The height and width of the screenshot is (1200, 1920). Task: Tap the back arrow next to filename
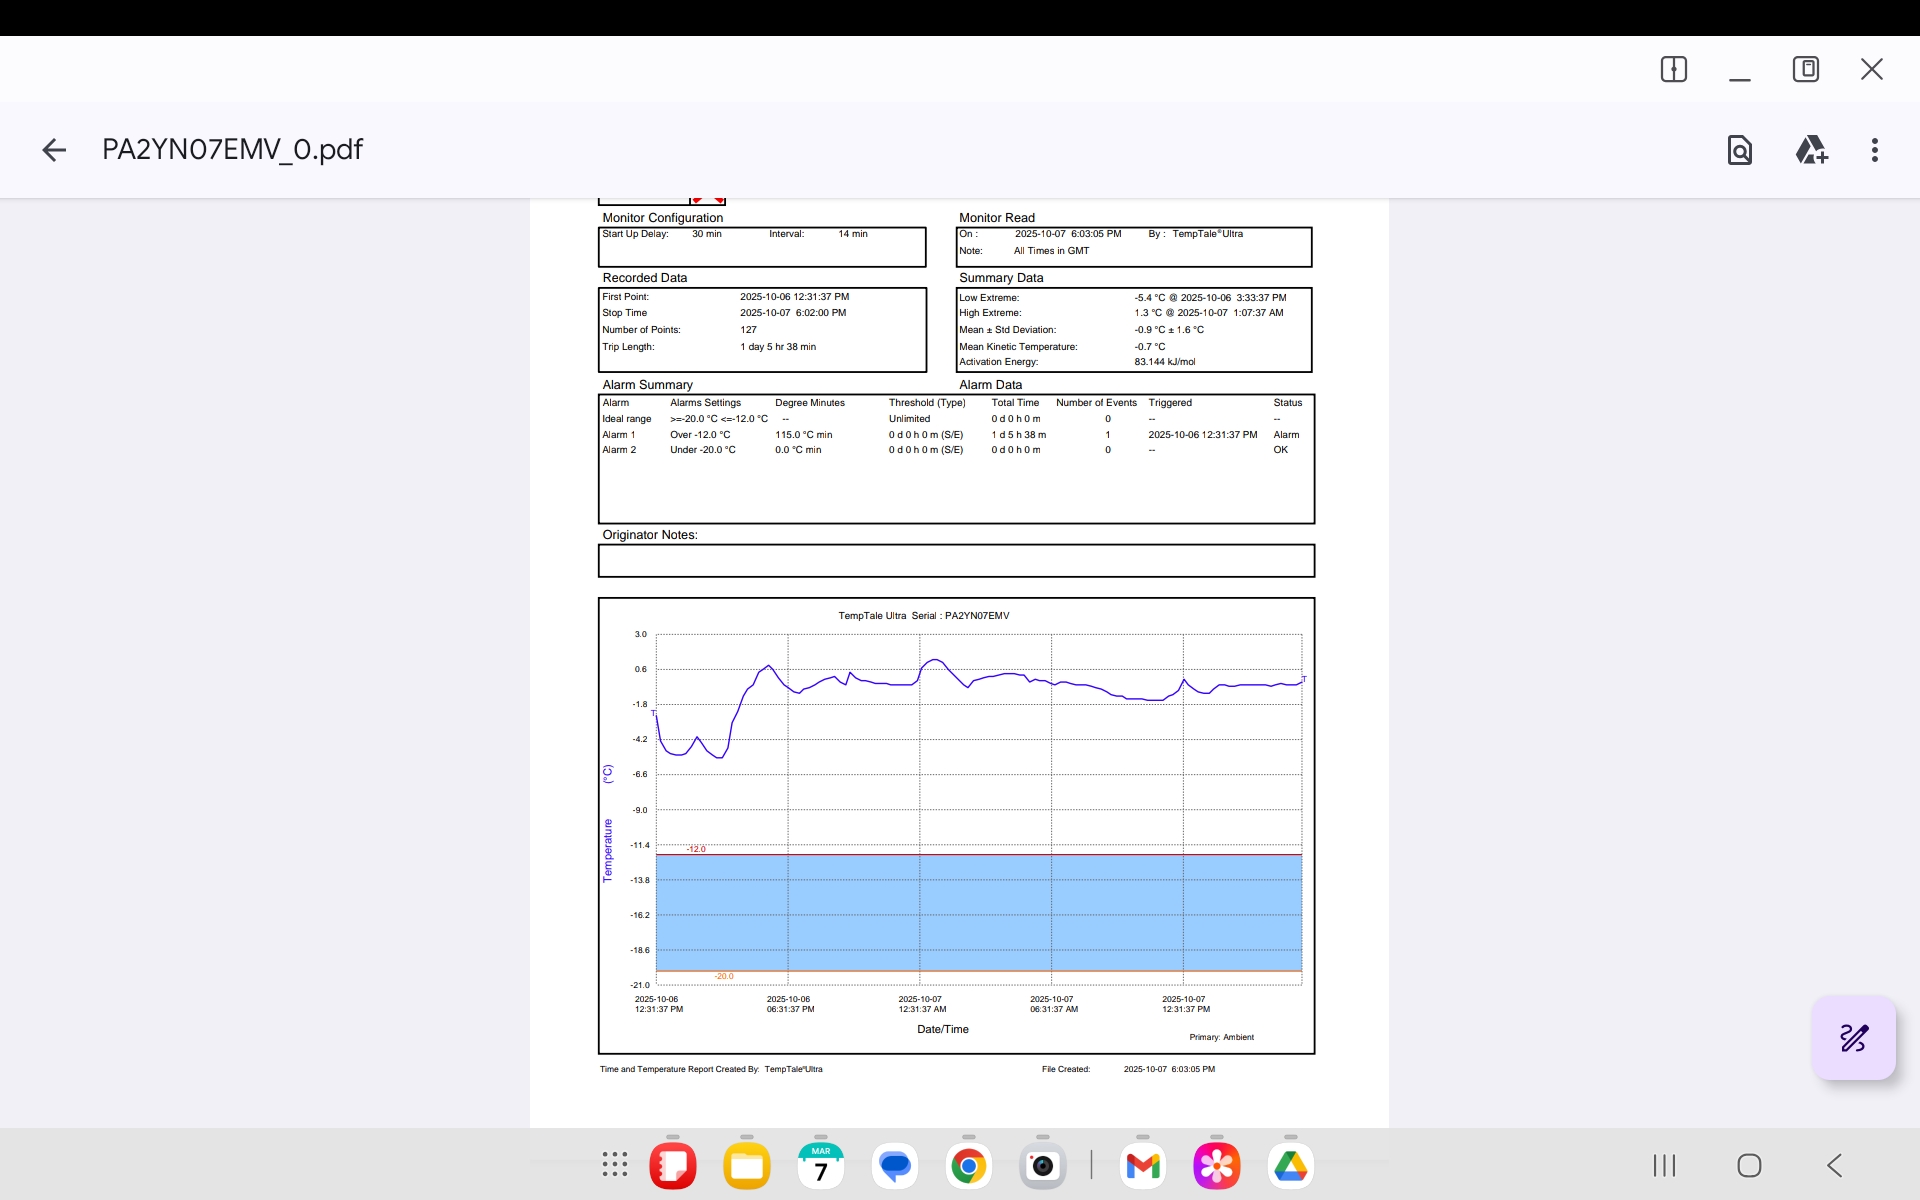54,150
